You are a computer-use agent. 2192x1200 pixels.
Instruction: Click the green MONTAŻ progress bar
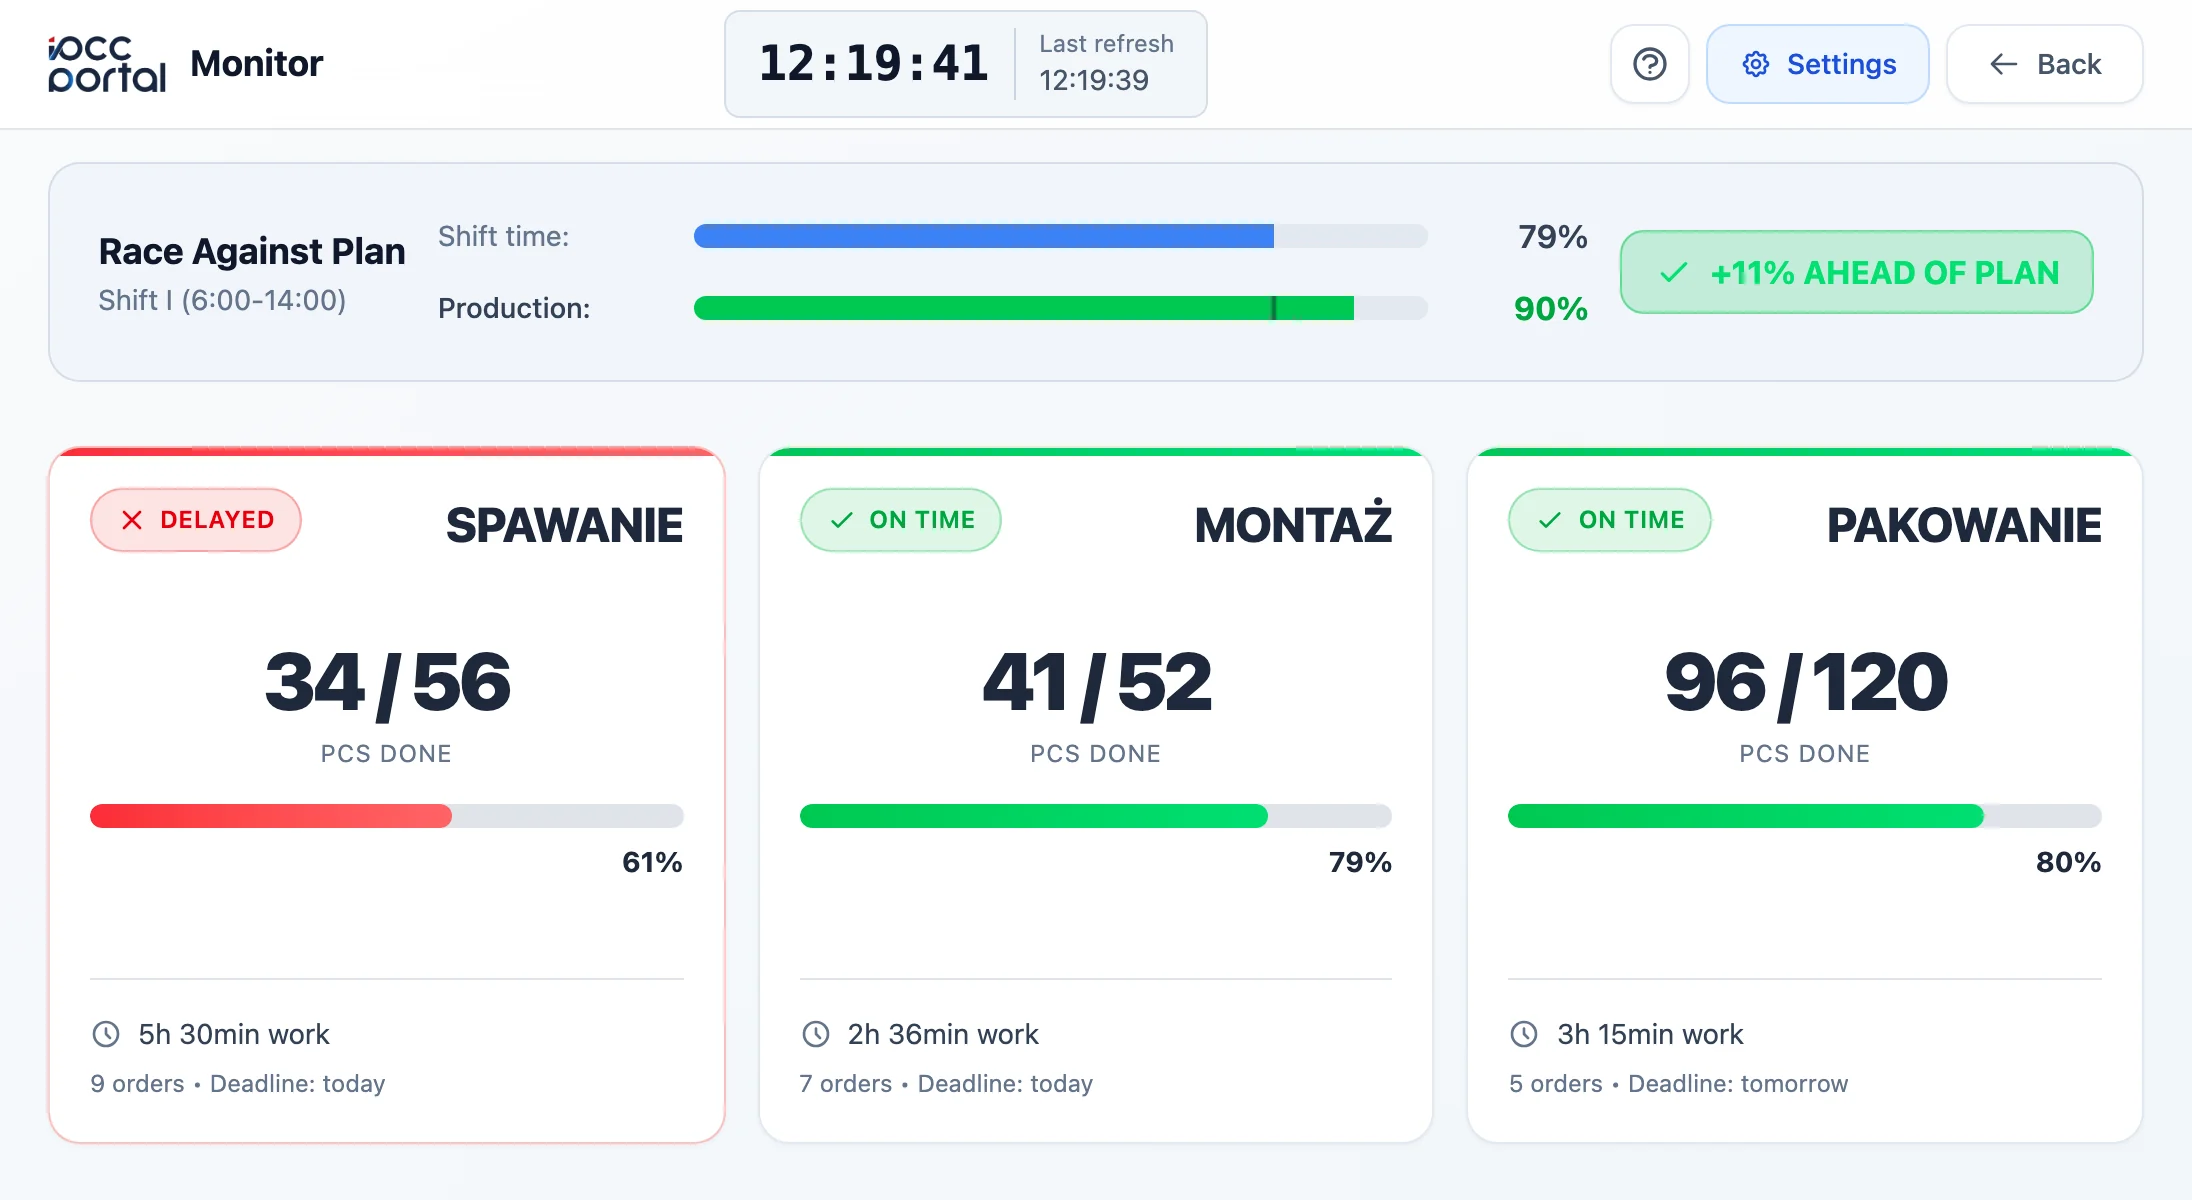[1096, 816]
